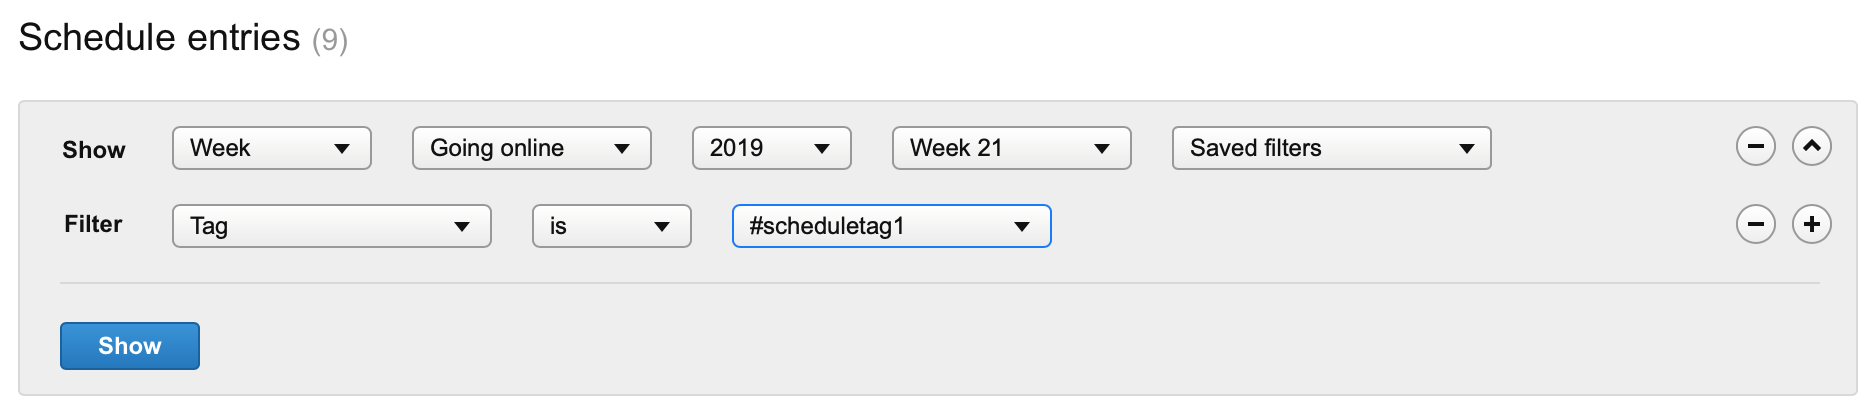1874x414 pixels.
Task: Expand the 2019 year dropdown
Action: 771,148
